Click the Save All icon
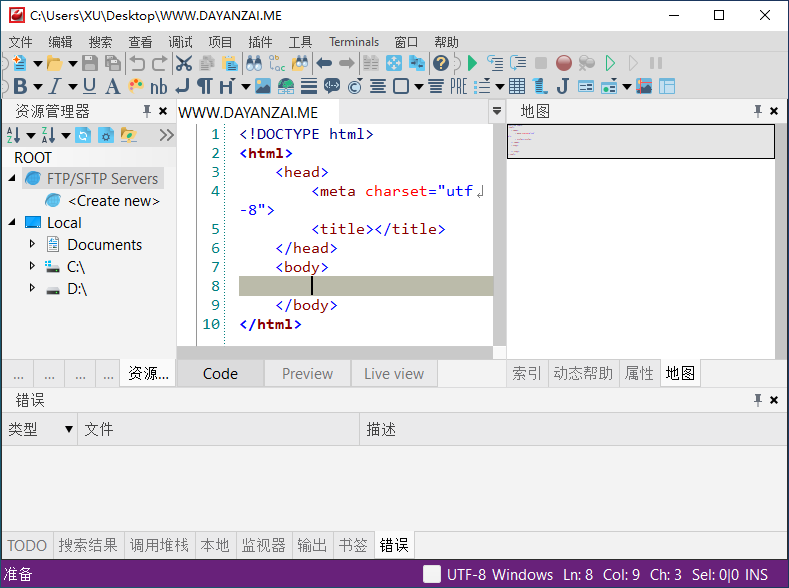 (x=113, y=63)
